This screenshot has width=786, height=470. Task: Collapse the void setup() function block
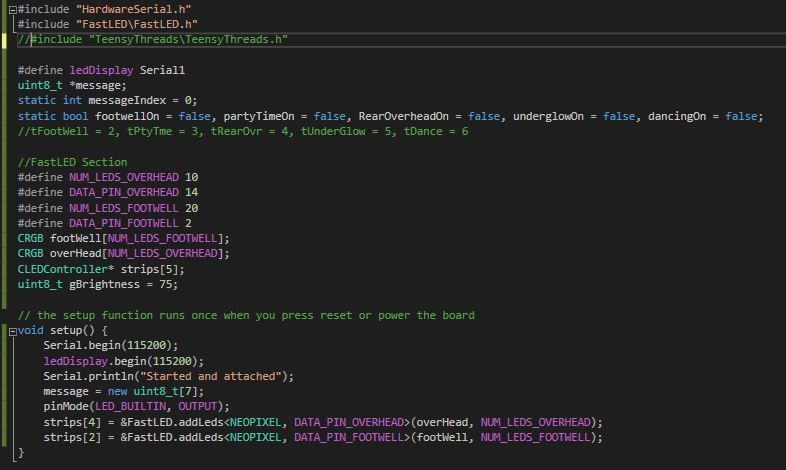13,331
